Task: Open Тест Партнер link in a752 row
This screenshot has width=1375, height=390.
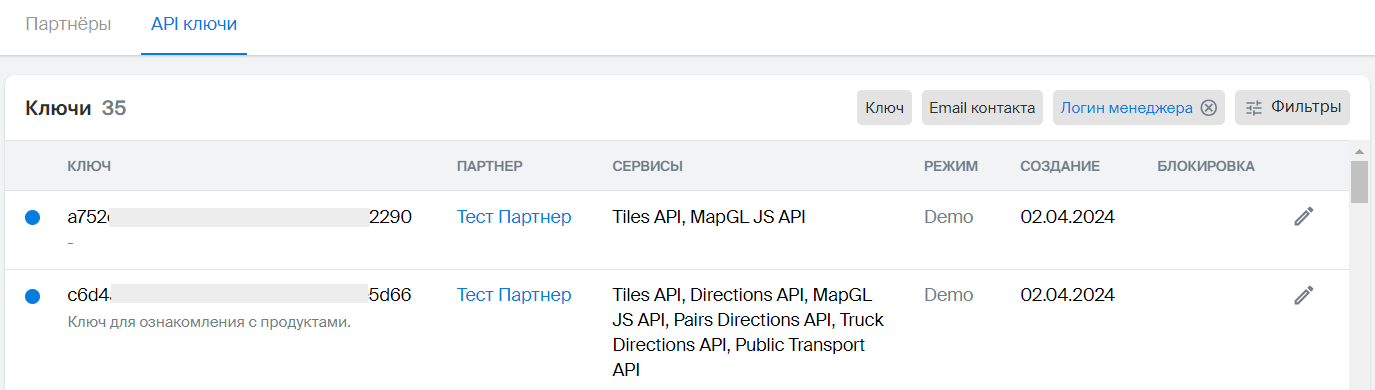Action: click(x=514, y=217)
